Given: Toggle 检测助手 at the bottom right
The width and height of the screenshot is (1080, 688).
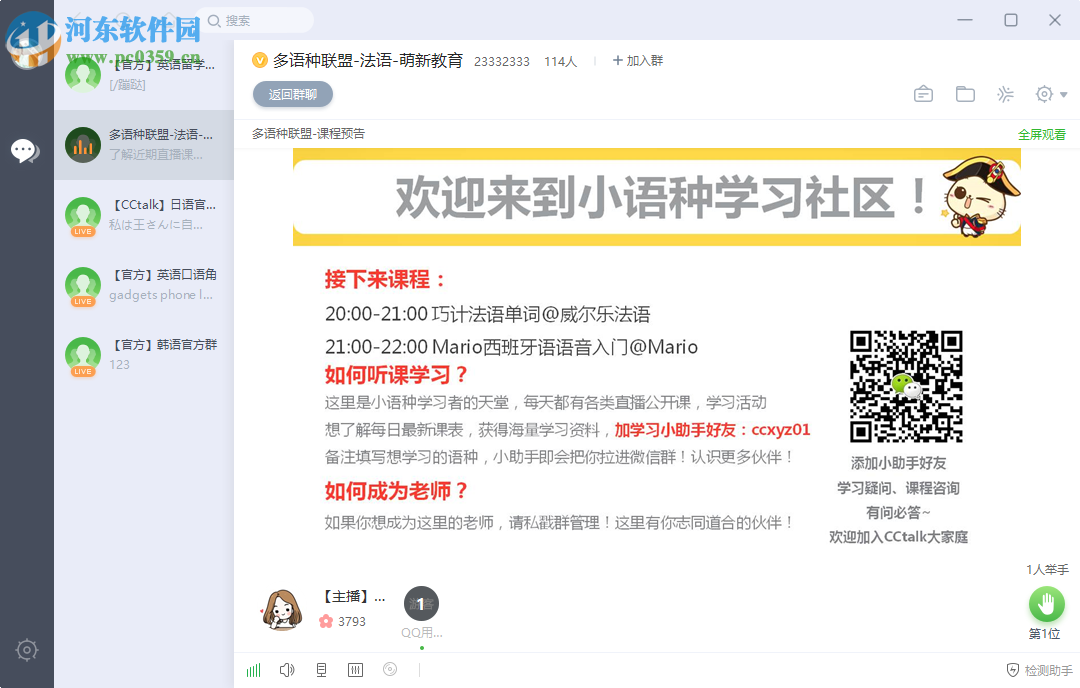Looking at the screenshot, I should point(1037,670).
